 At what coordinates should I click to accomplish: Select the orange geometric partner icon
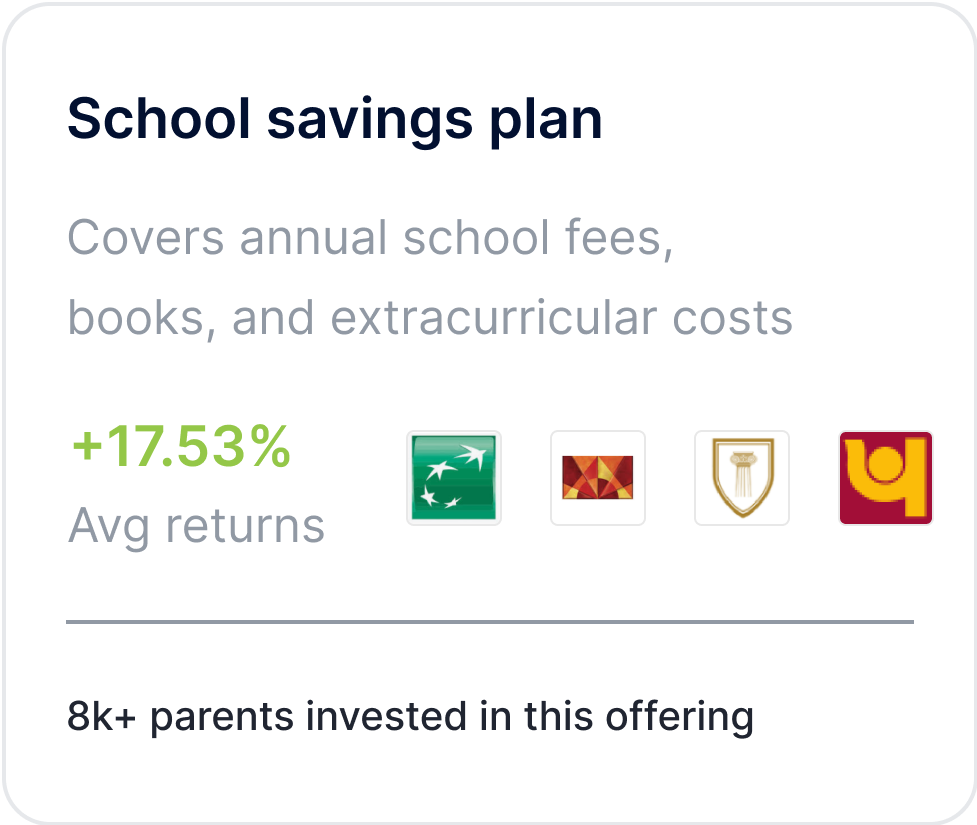coord(598,478)
